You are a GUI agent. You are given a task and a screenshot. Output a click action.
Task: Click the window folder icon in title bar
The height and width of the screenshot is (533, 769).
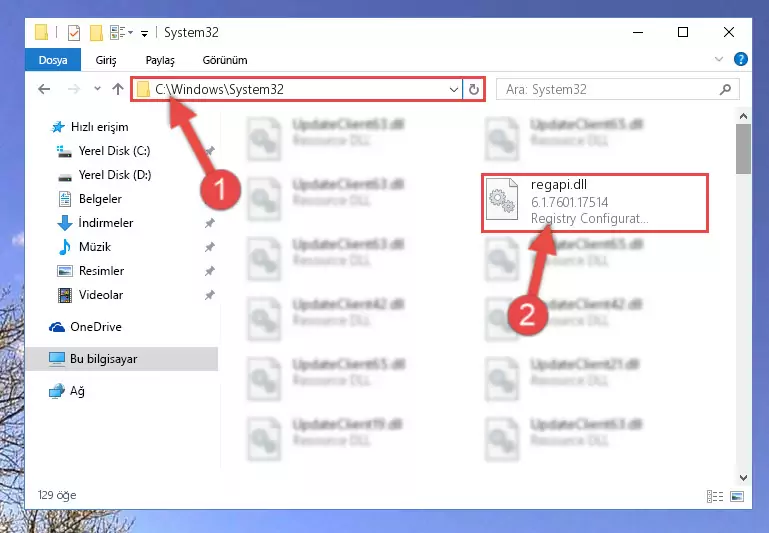[x=42, y=32]
